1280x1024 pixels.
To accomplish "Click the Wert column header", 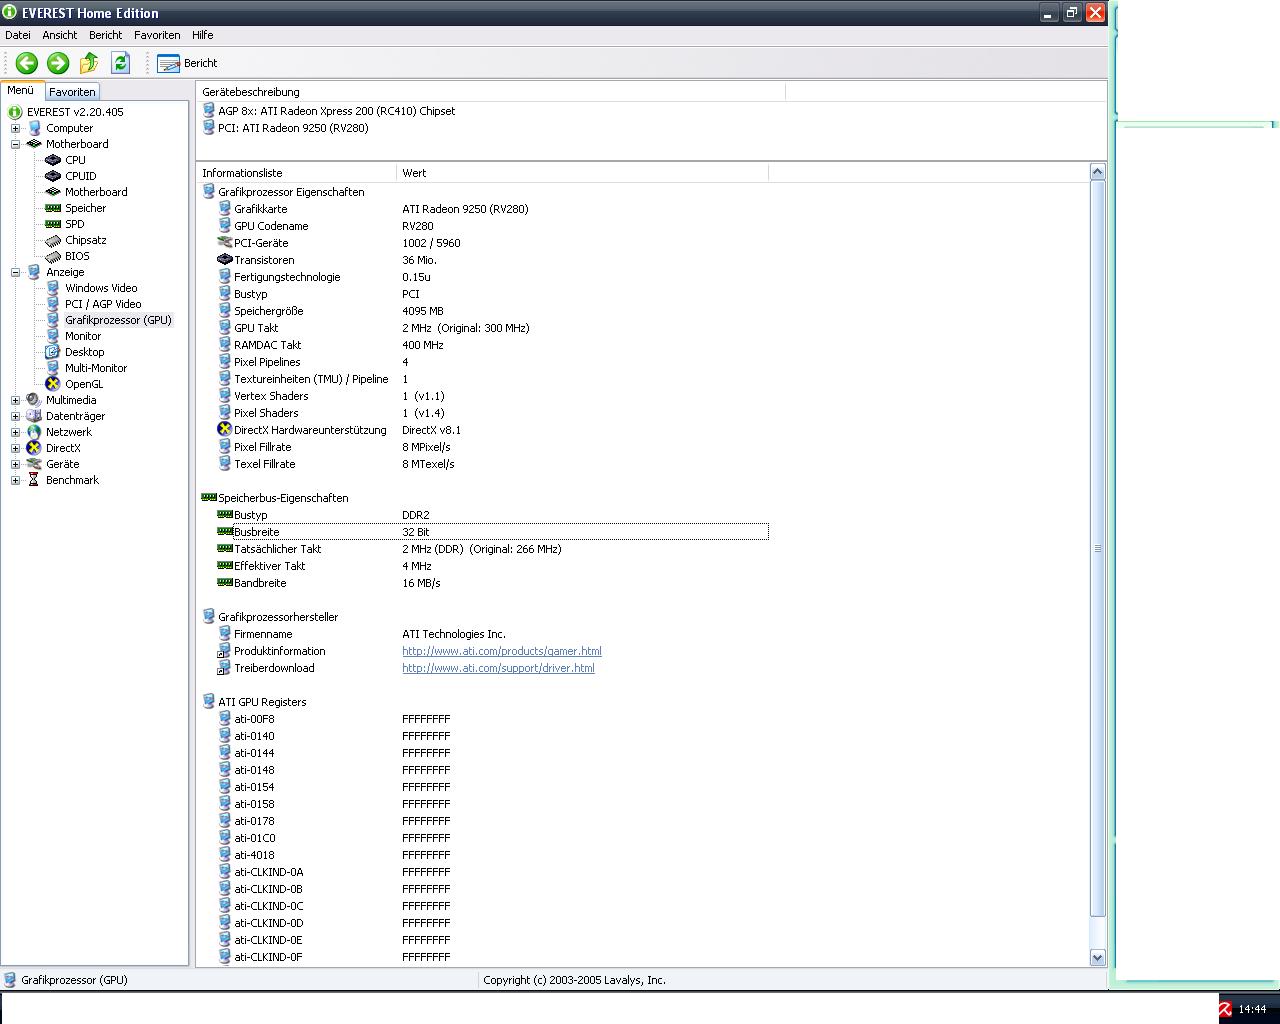I will pyautogui.click(x=582, y=173).
